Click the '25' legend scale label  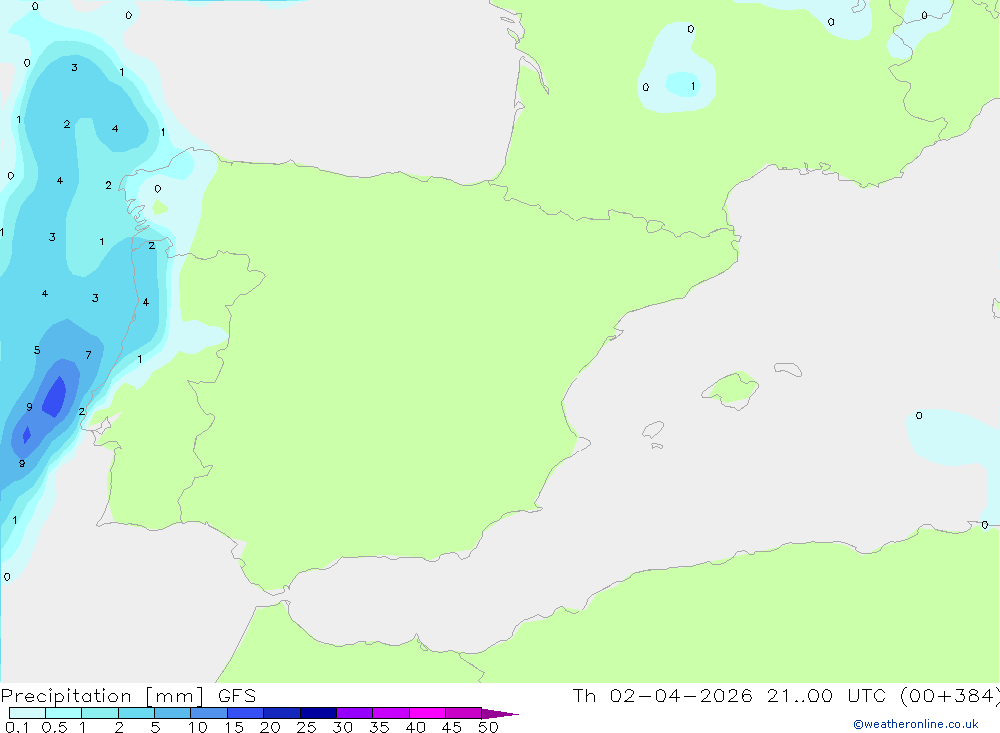click(x=307, y=727)
